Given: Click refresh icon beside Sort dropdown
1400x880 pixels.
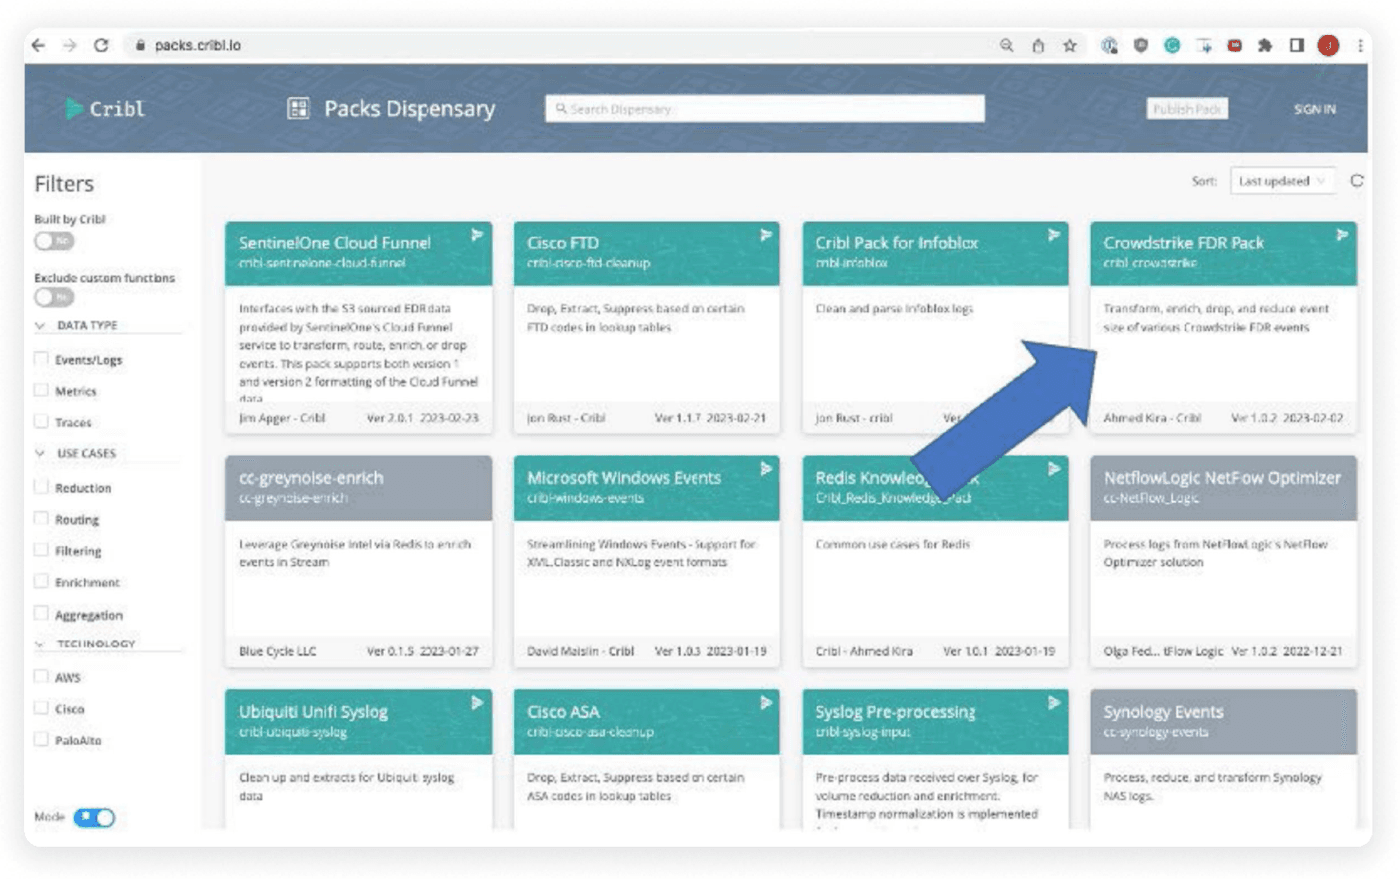Looking at the screenshot, I should tap(1357, 181).
